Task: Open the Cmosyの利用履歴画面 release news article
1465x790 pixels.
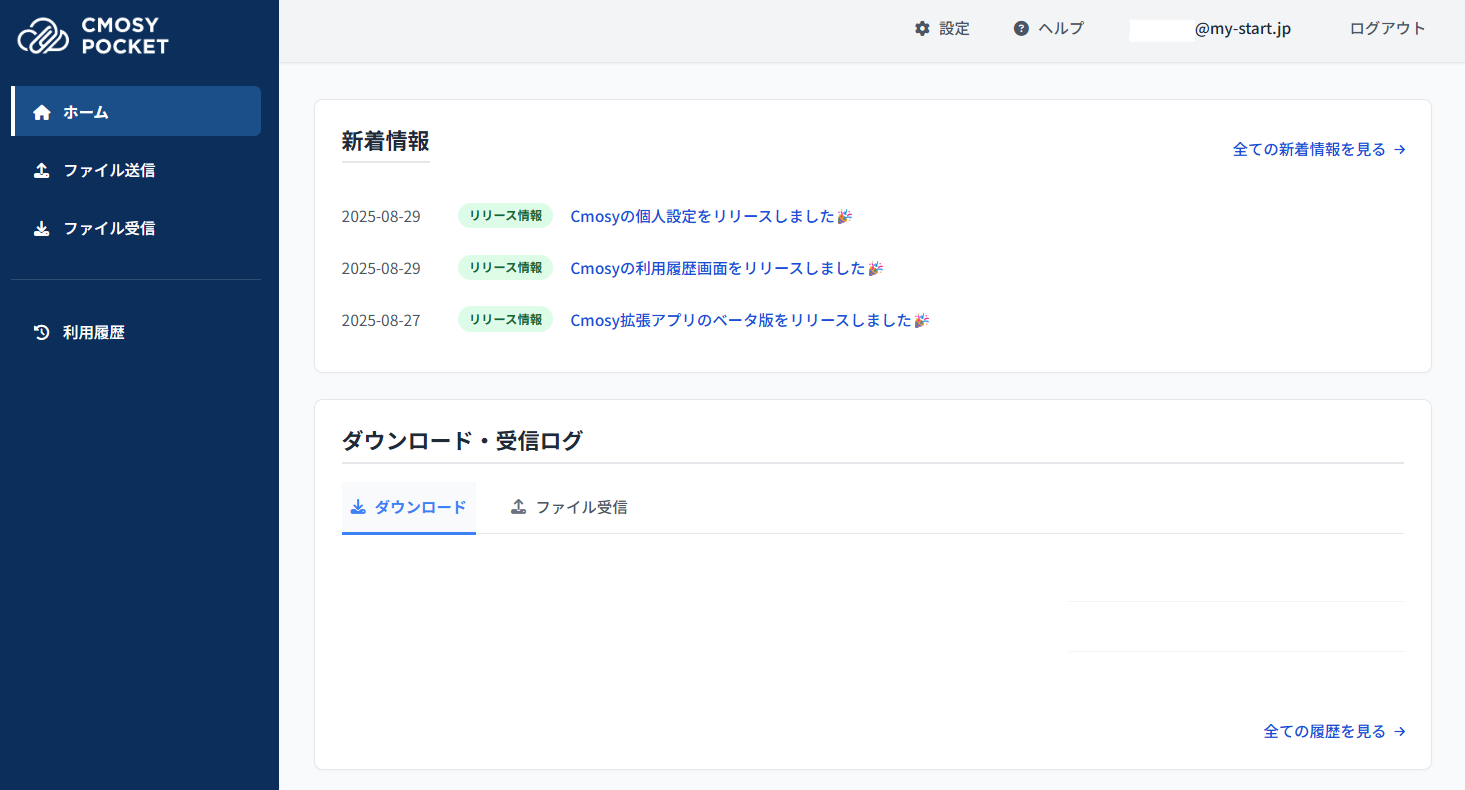Action: pyautogui.click(x=717, y=268)
